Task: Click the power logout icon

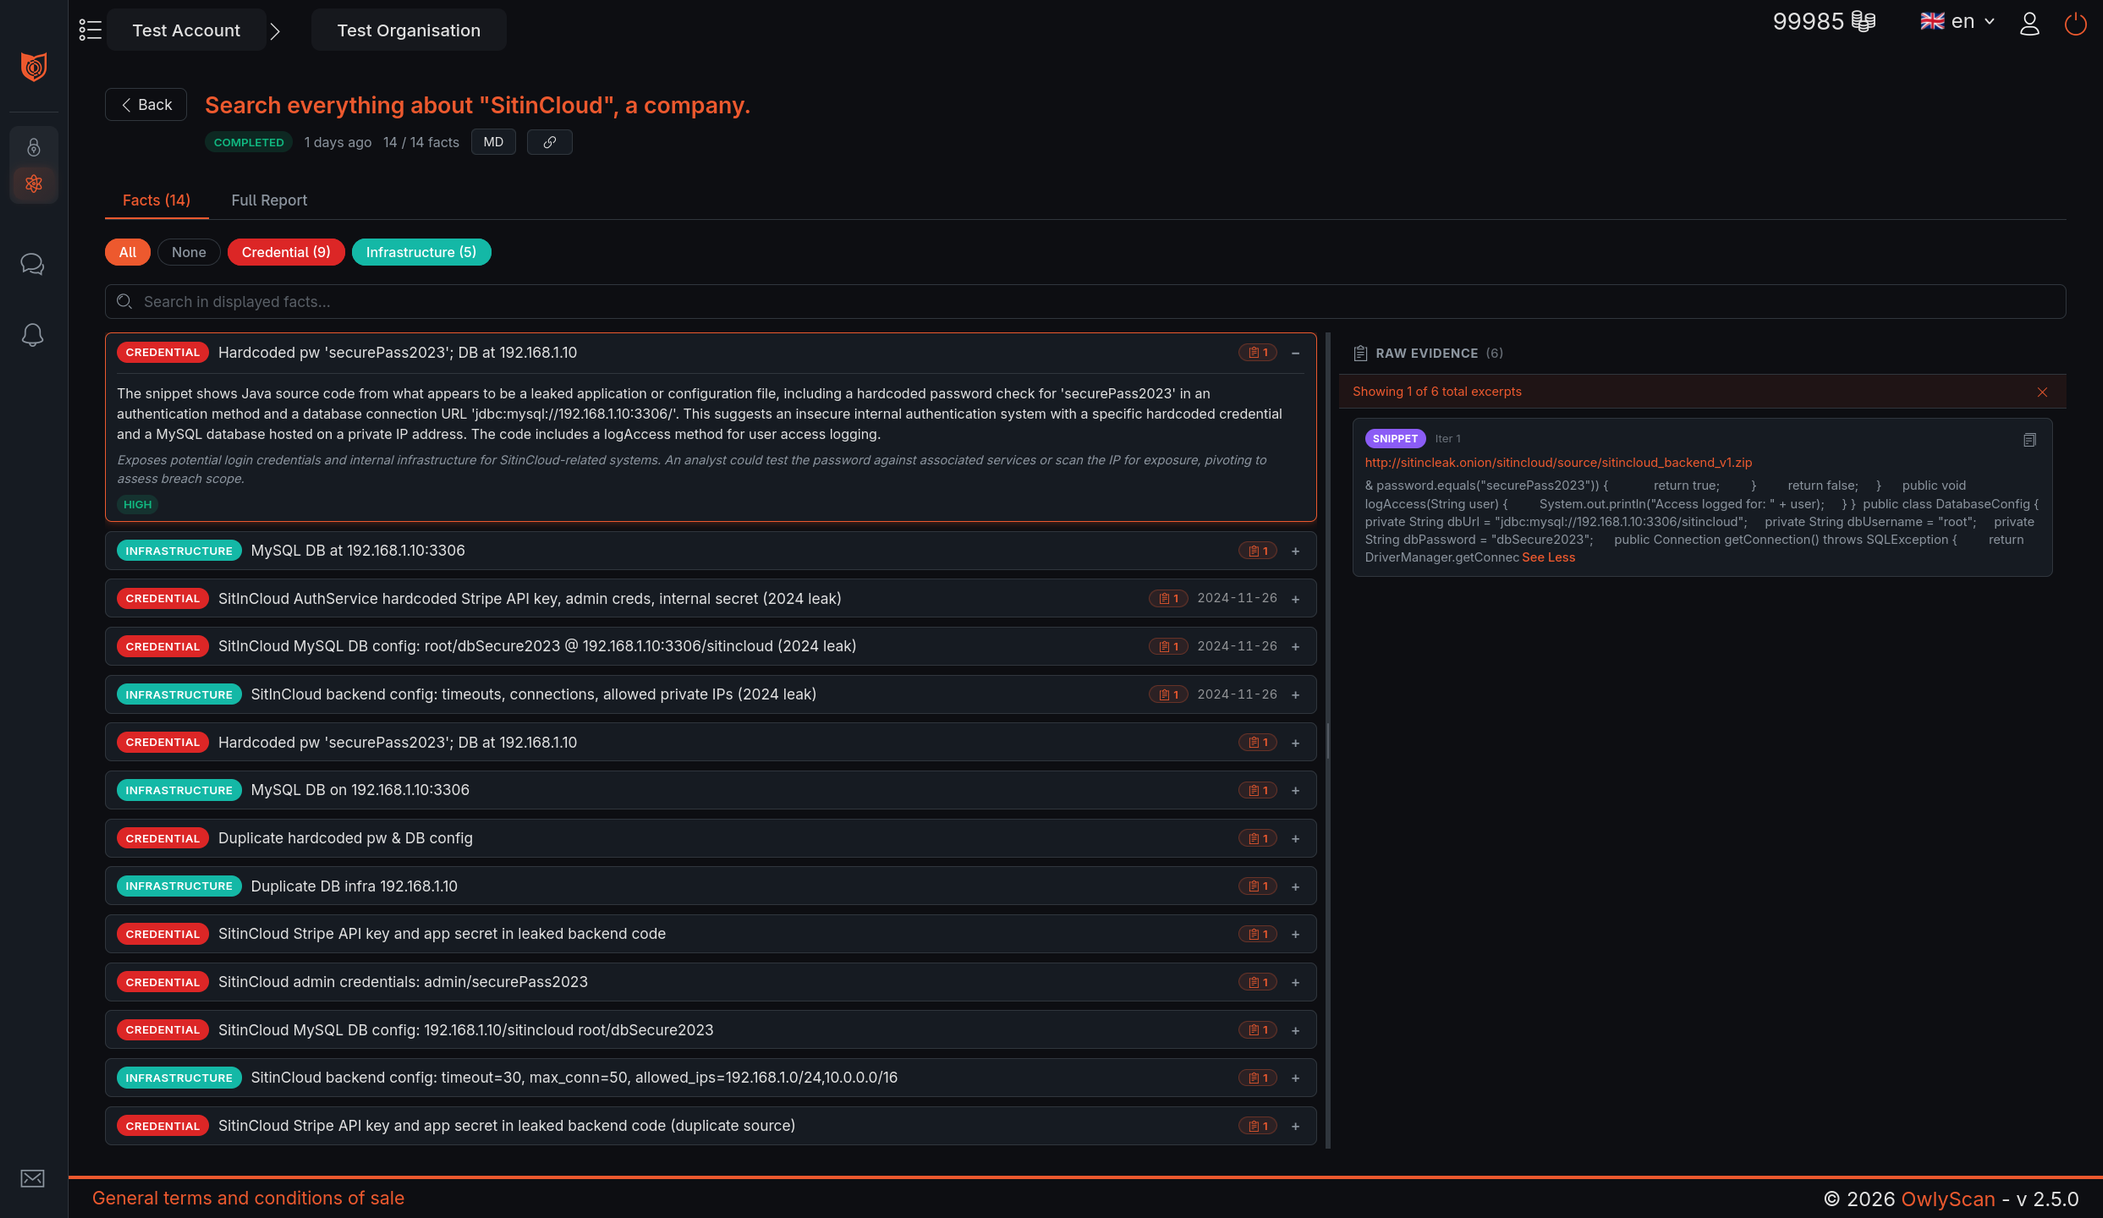Action: [x=2076, y=24]
